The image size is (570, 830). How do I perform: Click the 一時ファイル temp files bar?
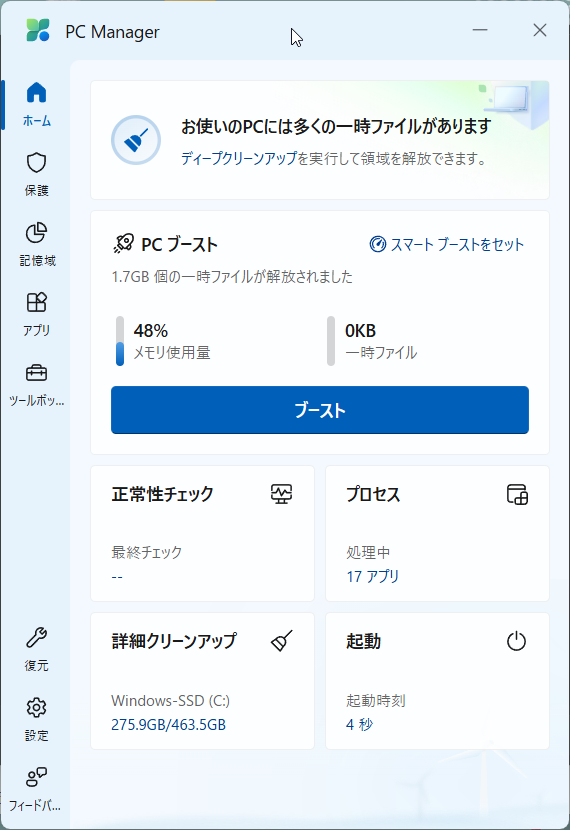coord(331,341)
